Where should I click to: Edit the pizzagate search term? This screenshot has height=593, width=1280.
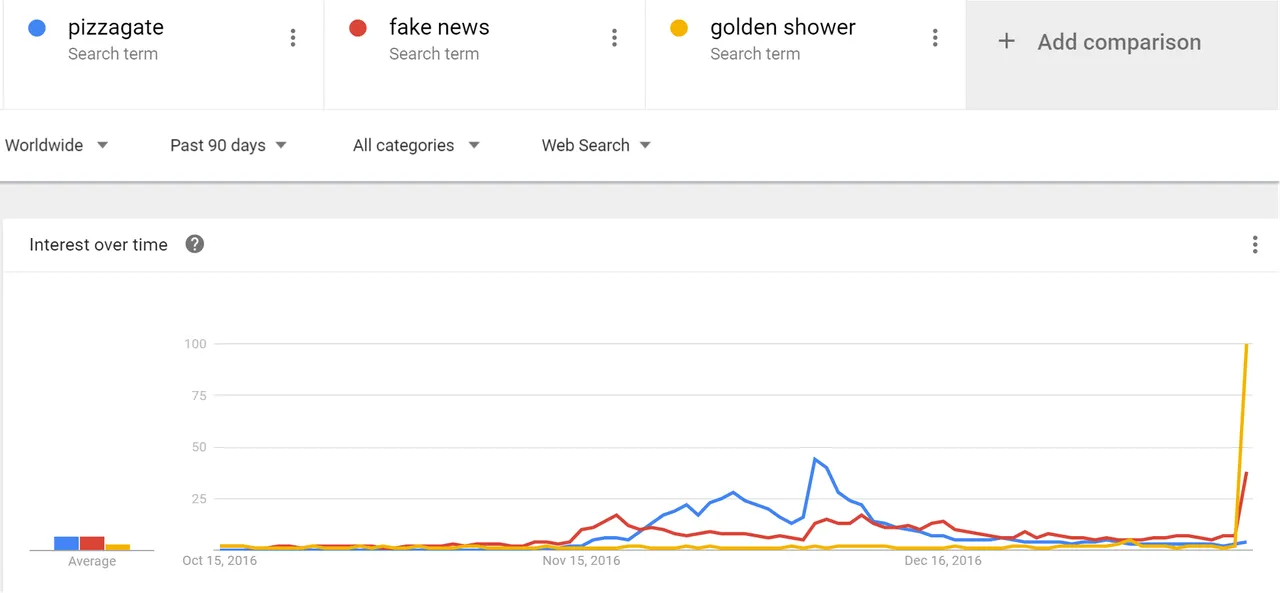pos(116,28)
